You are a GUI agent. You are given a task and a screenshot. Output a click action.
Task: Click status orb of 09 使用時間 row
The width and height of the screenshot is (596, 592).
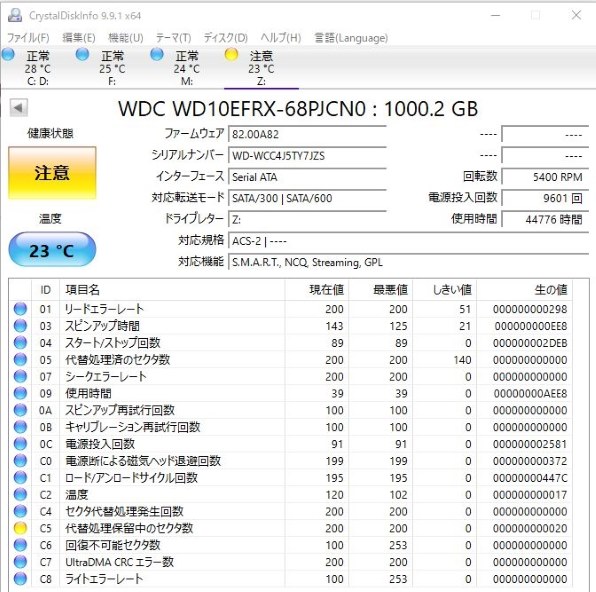point(20,393)
